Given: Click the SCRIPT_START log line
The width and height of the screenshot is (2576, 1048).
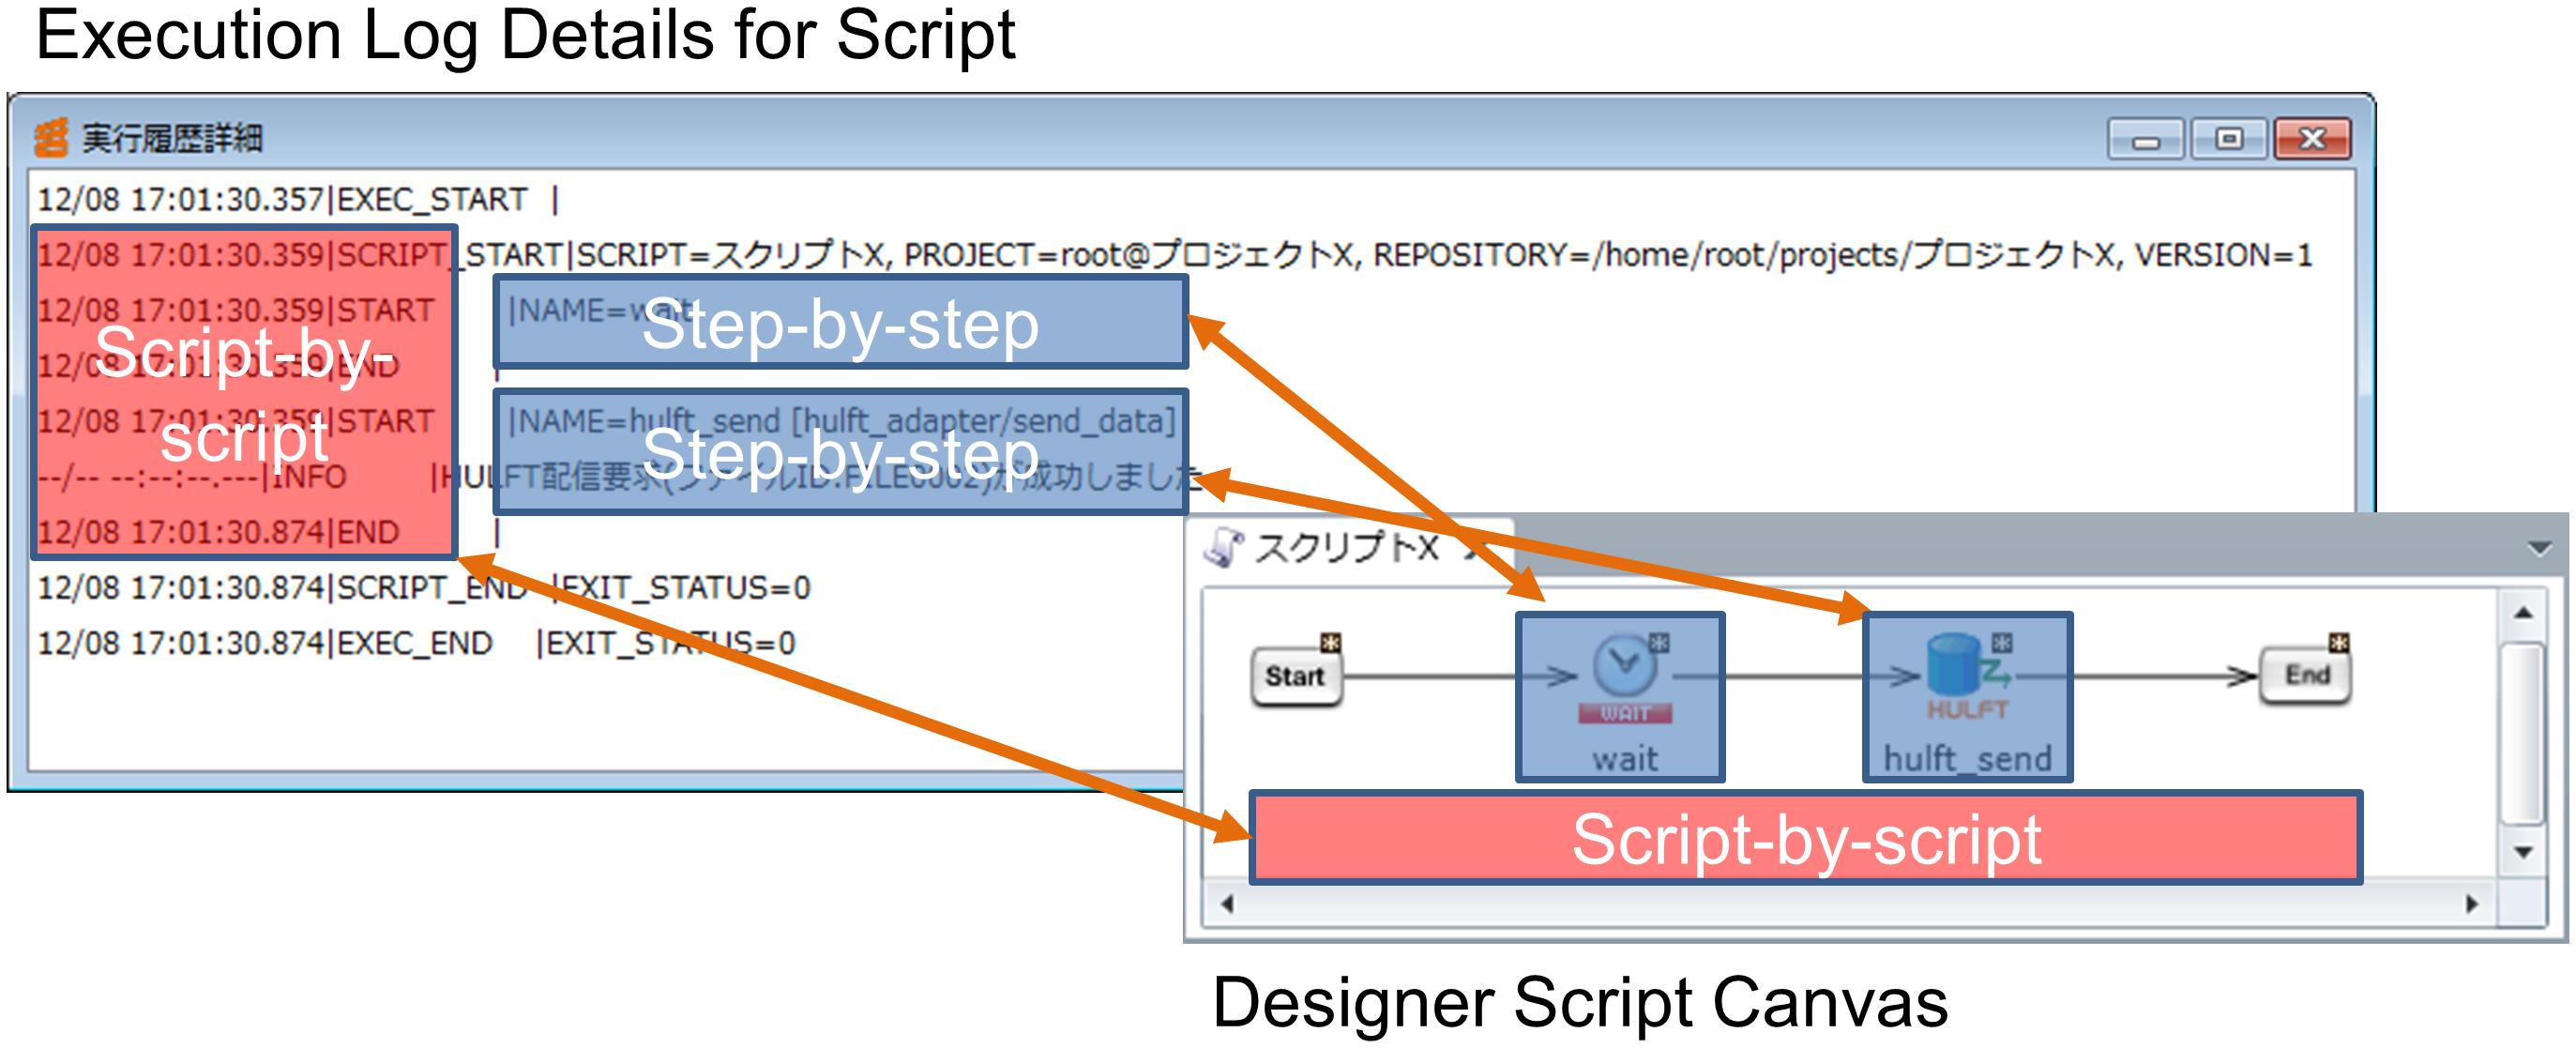Looking at the screenshot, I should (x=1174, y=256).
